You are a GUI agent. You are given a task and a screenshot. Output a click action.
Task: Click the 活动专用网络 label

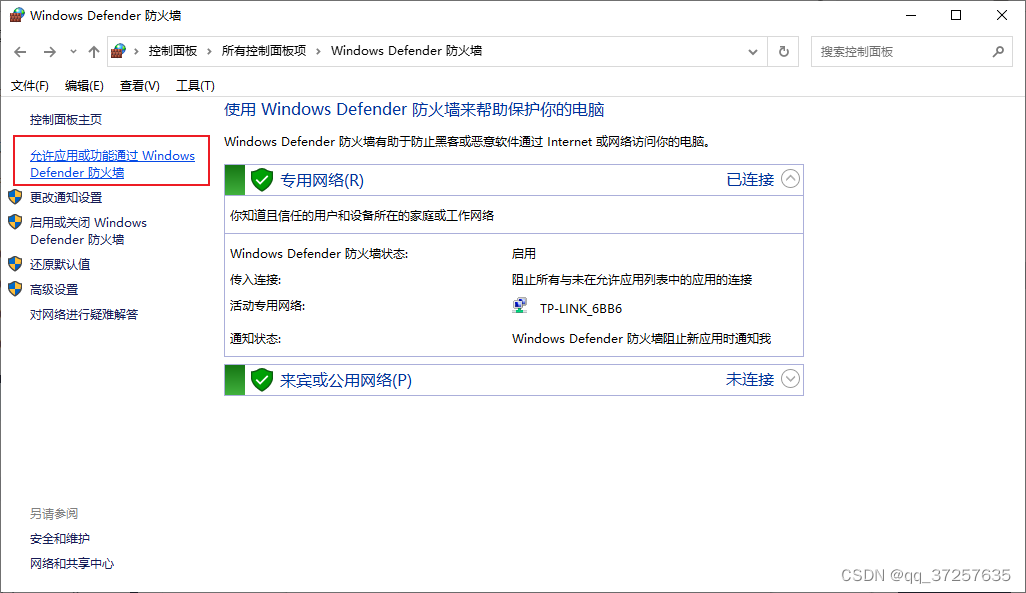(x=268, y=306)
